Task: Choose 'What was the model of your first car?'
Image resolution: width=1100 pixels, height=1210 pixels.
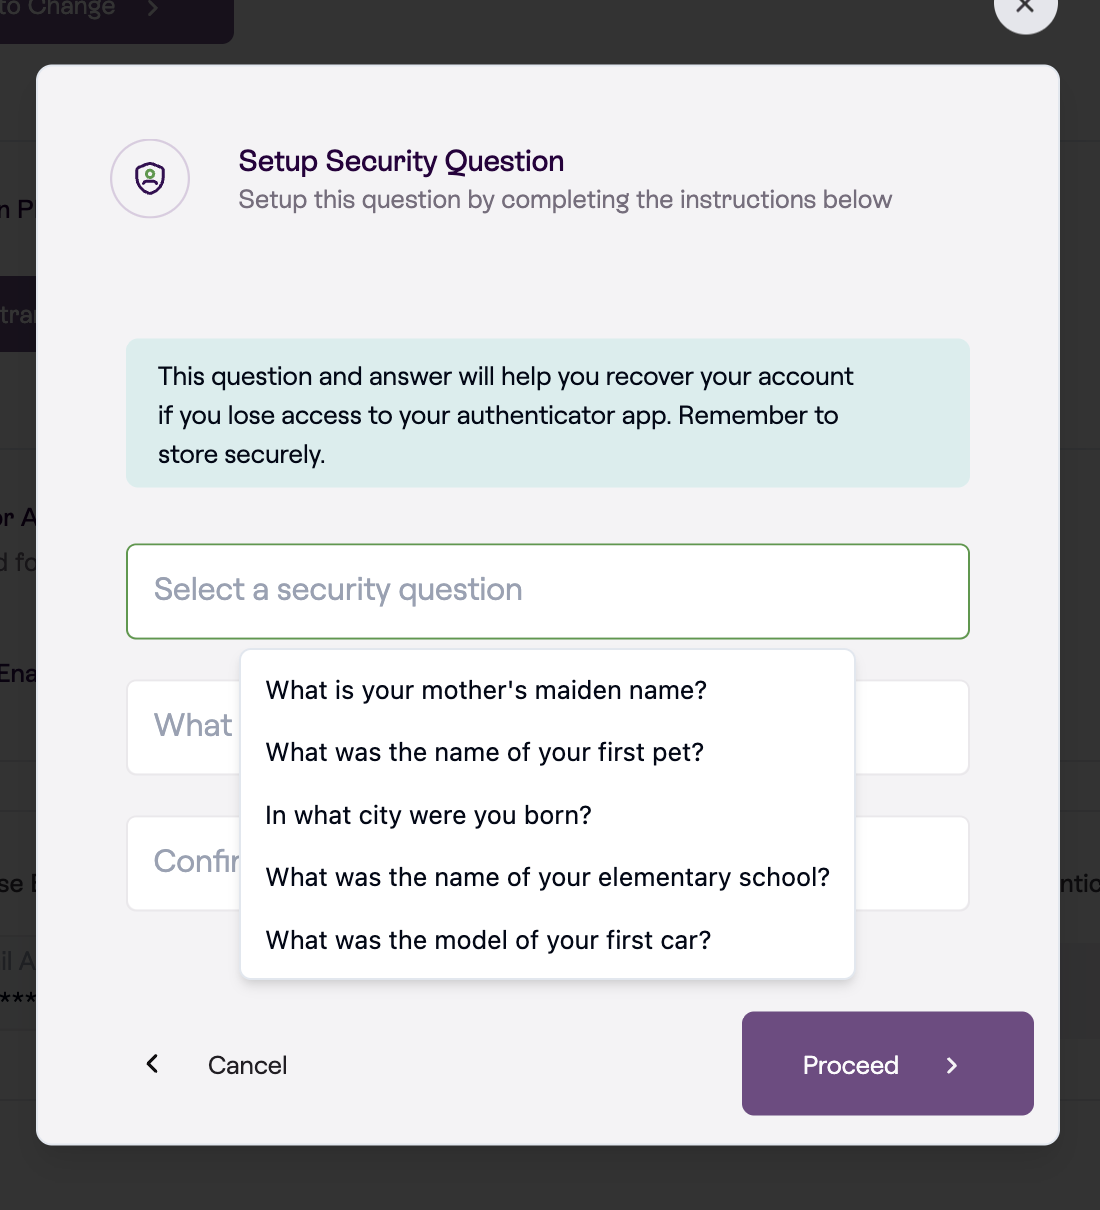Action: 488,940
